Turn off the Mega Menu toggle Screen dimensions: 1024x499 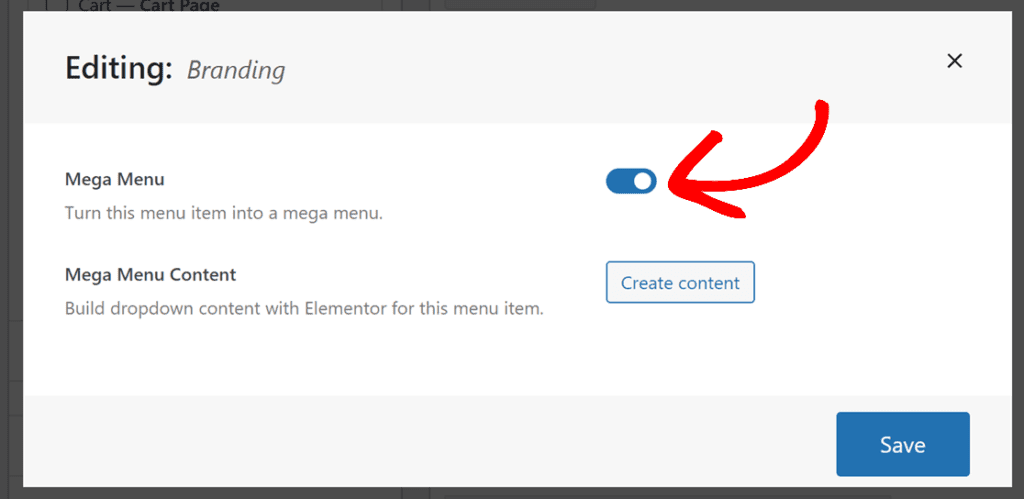631,181
